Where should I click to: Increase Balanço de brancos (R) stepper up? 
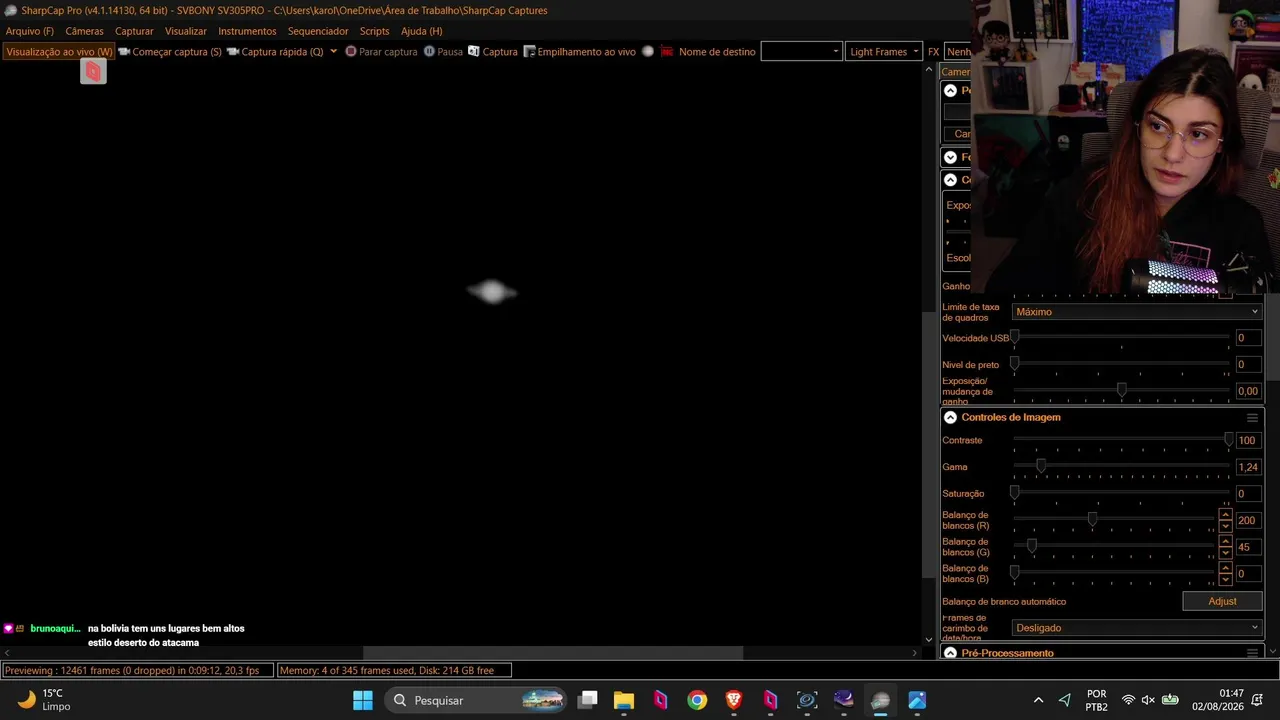tap(1225, 515)
